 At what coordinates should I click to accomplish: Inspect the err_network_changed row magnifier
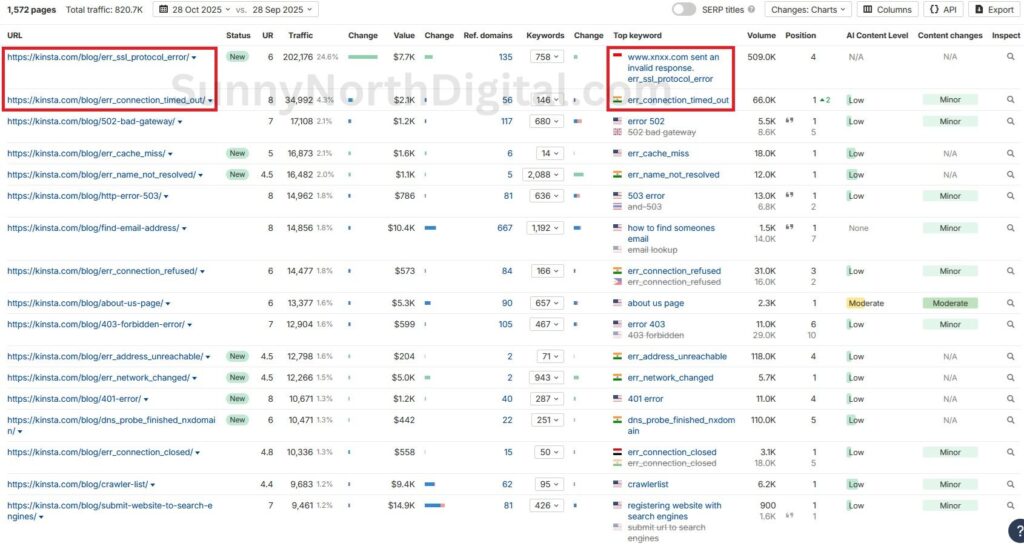coord(1010,377)
